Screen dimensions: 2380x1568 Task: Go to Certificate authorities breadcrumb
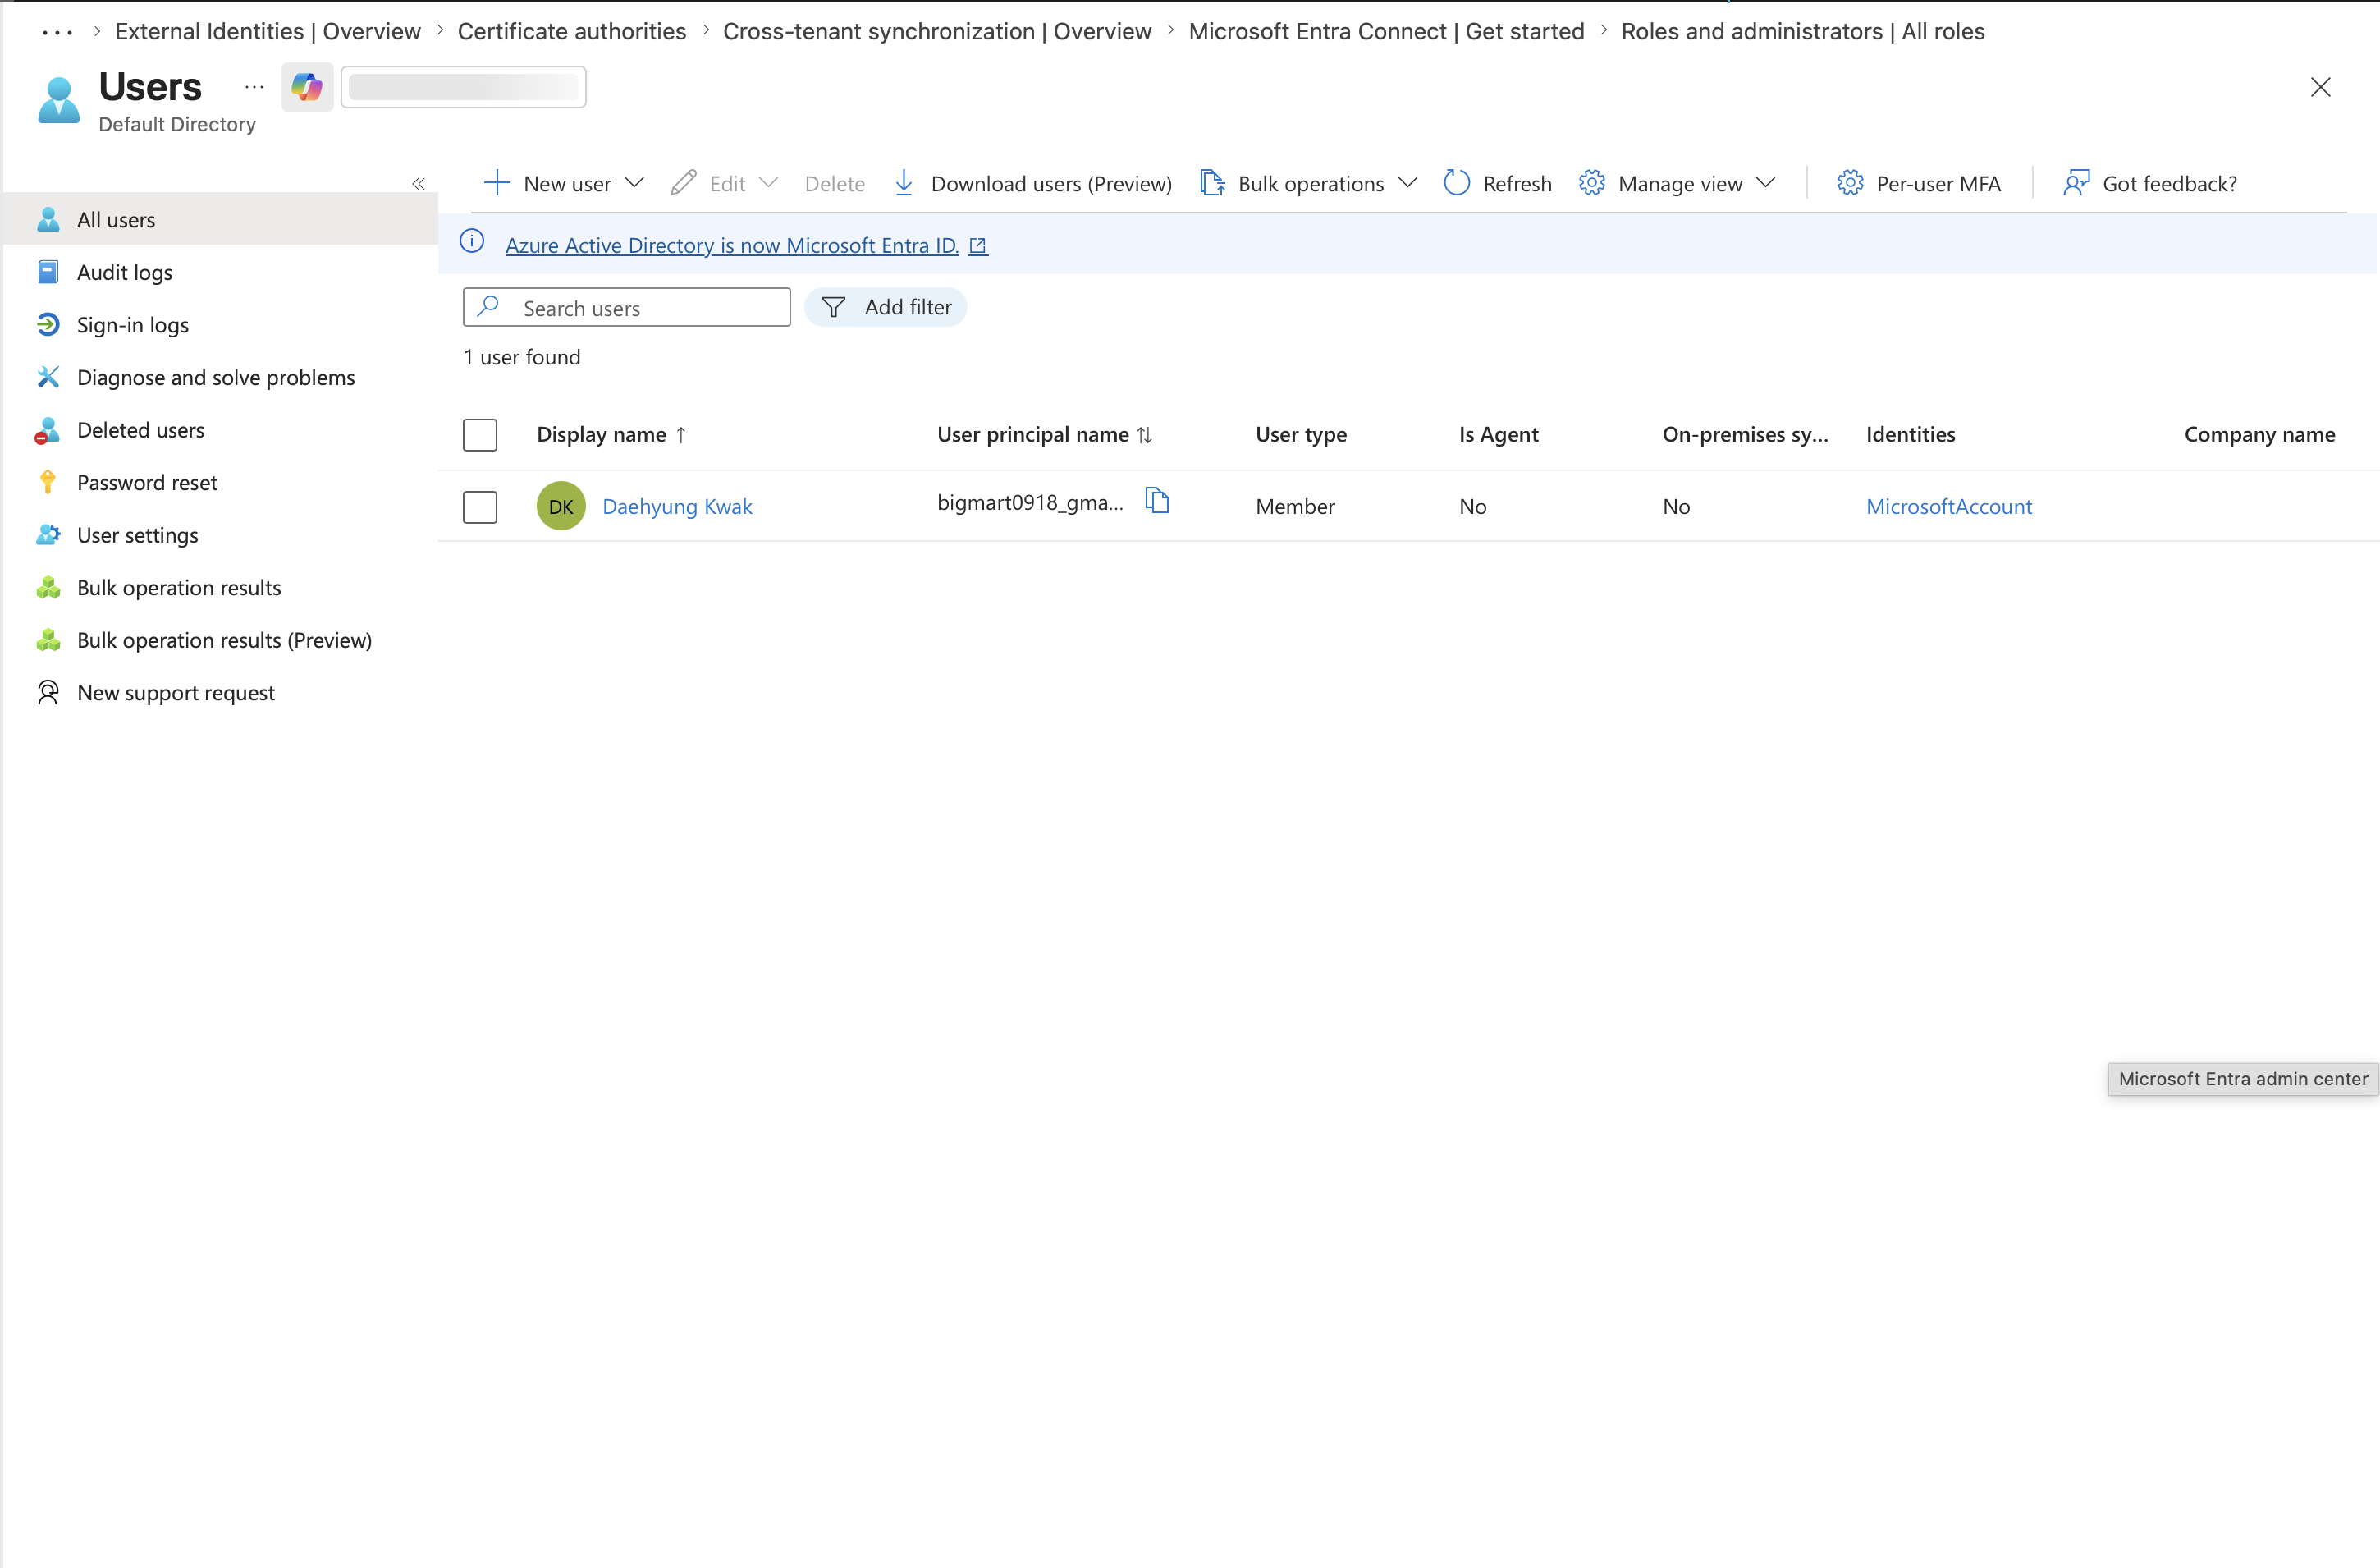coord(572,31)
